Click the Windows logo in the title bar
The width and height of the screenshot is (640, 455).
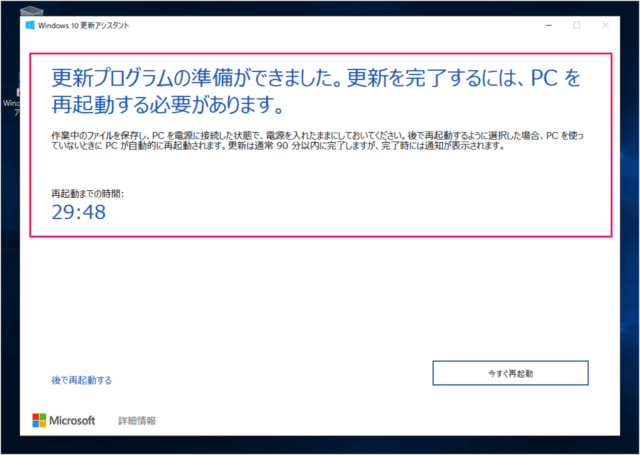(x=31, y=23)
